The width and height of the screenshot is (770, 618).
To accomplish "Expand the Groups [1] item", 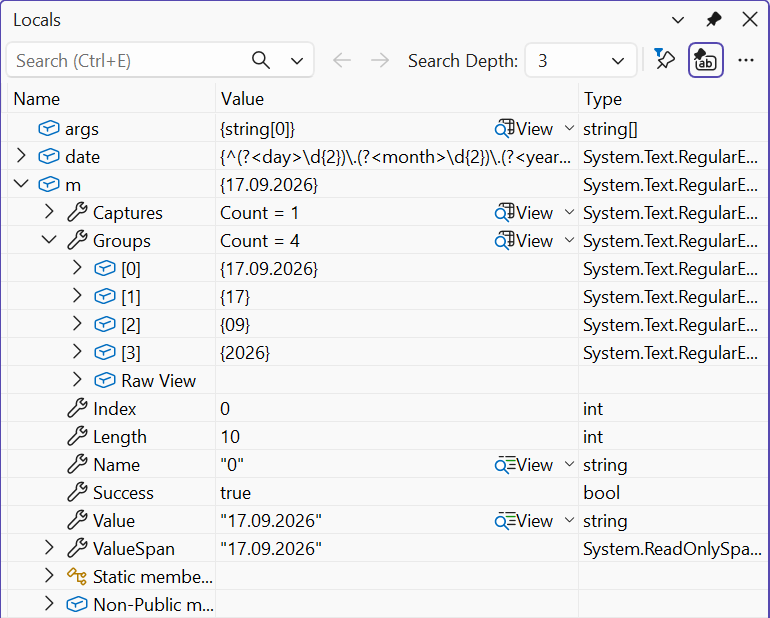I will [x=77, y=296].
